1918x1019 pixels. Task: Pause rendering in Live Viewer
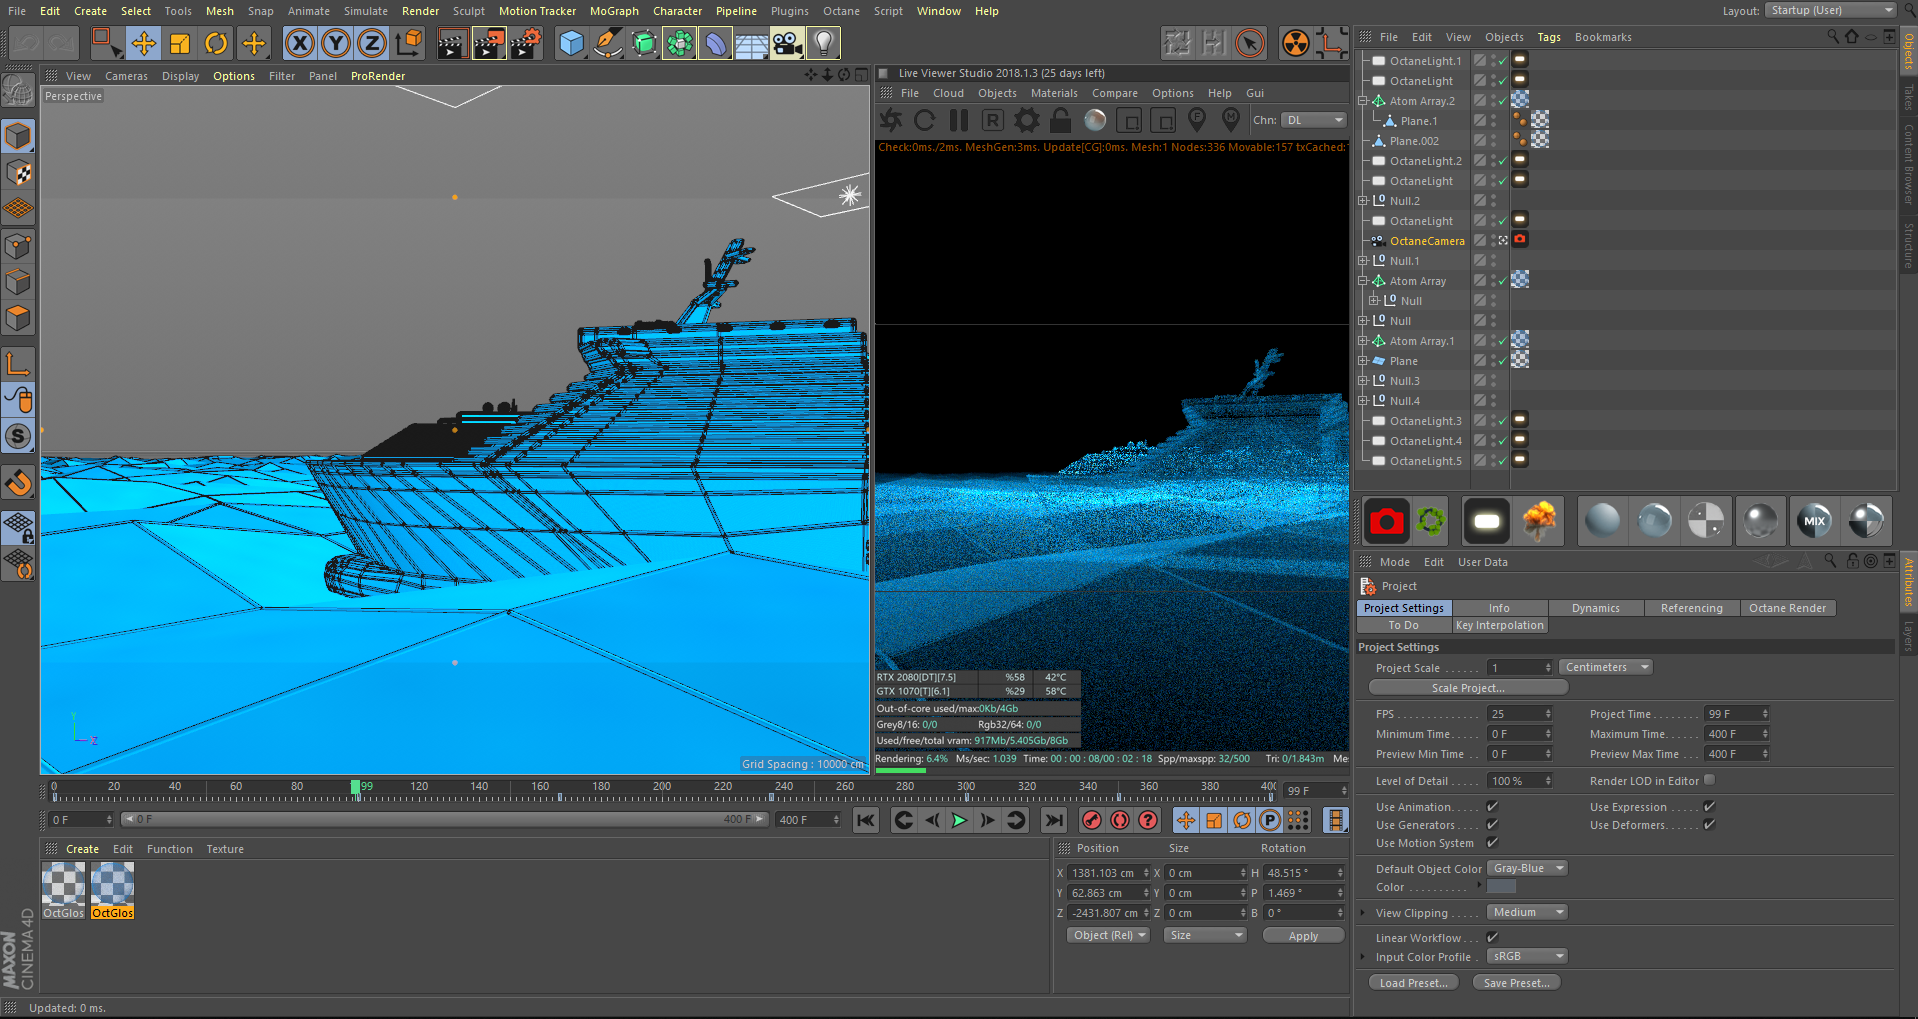959,120
